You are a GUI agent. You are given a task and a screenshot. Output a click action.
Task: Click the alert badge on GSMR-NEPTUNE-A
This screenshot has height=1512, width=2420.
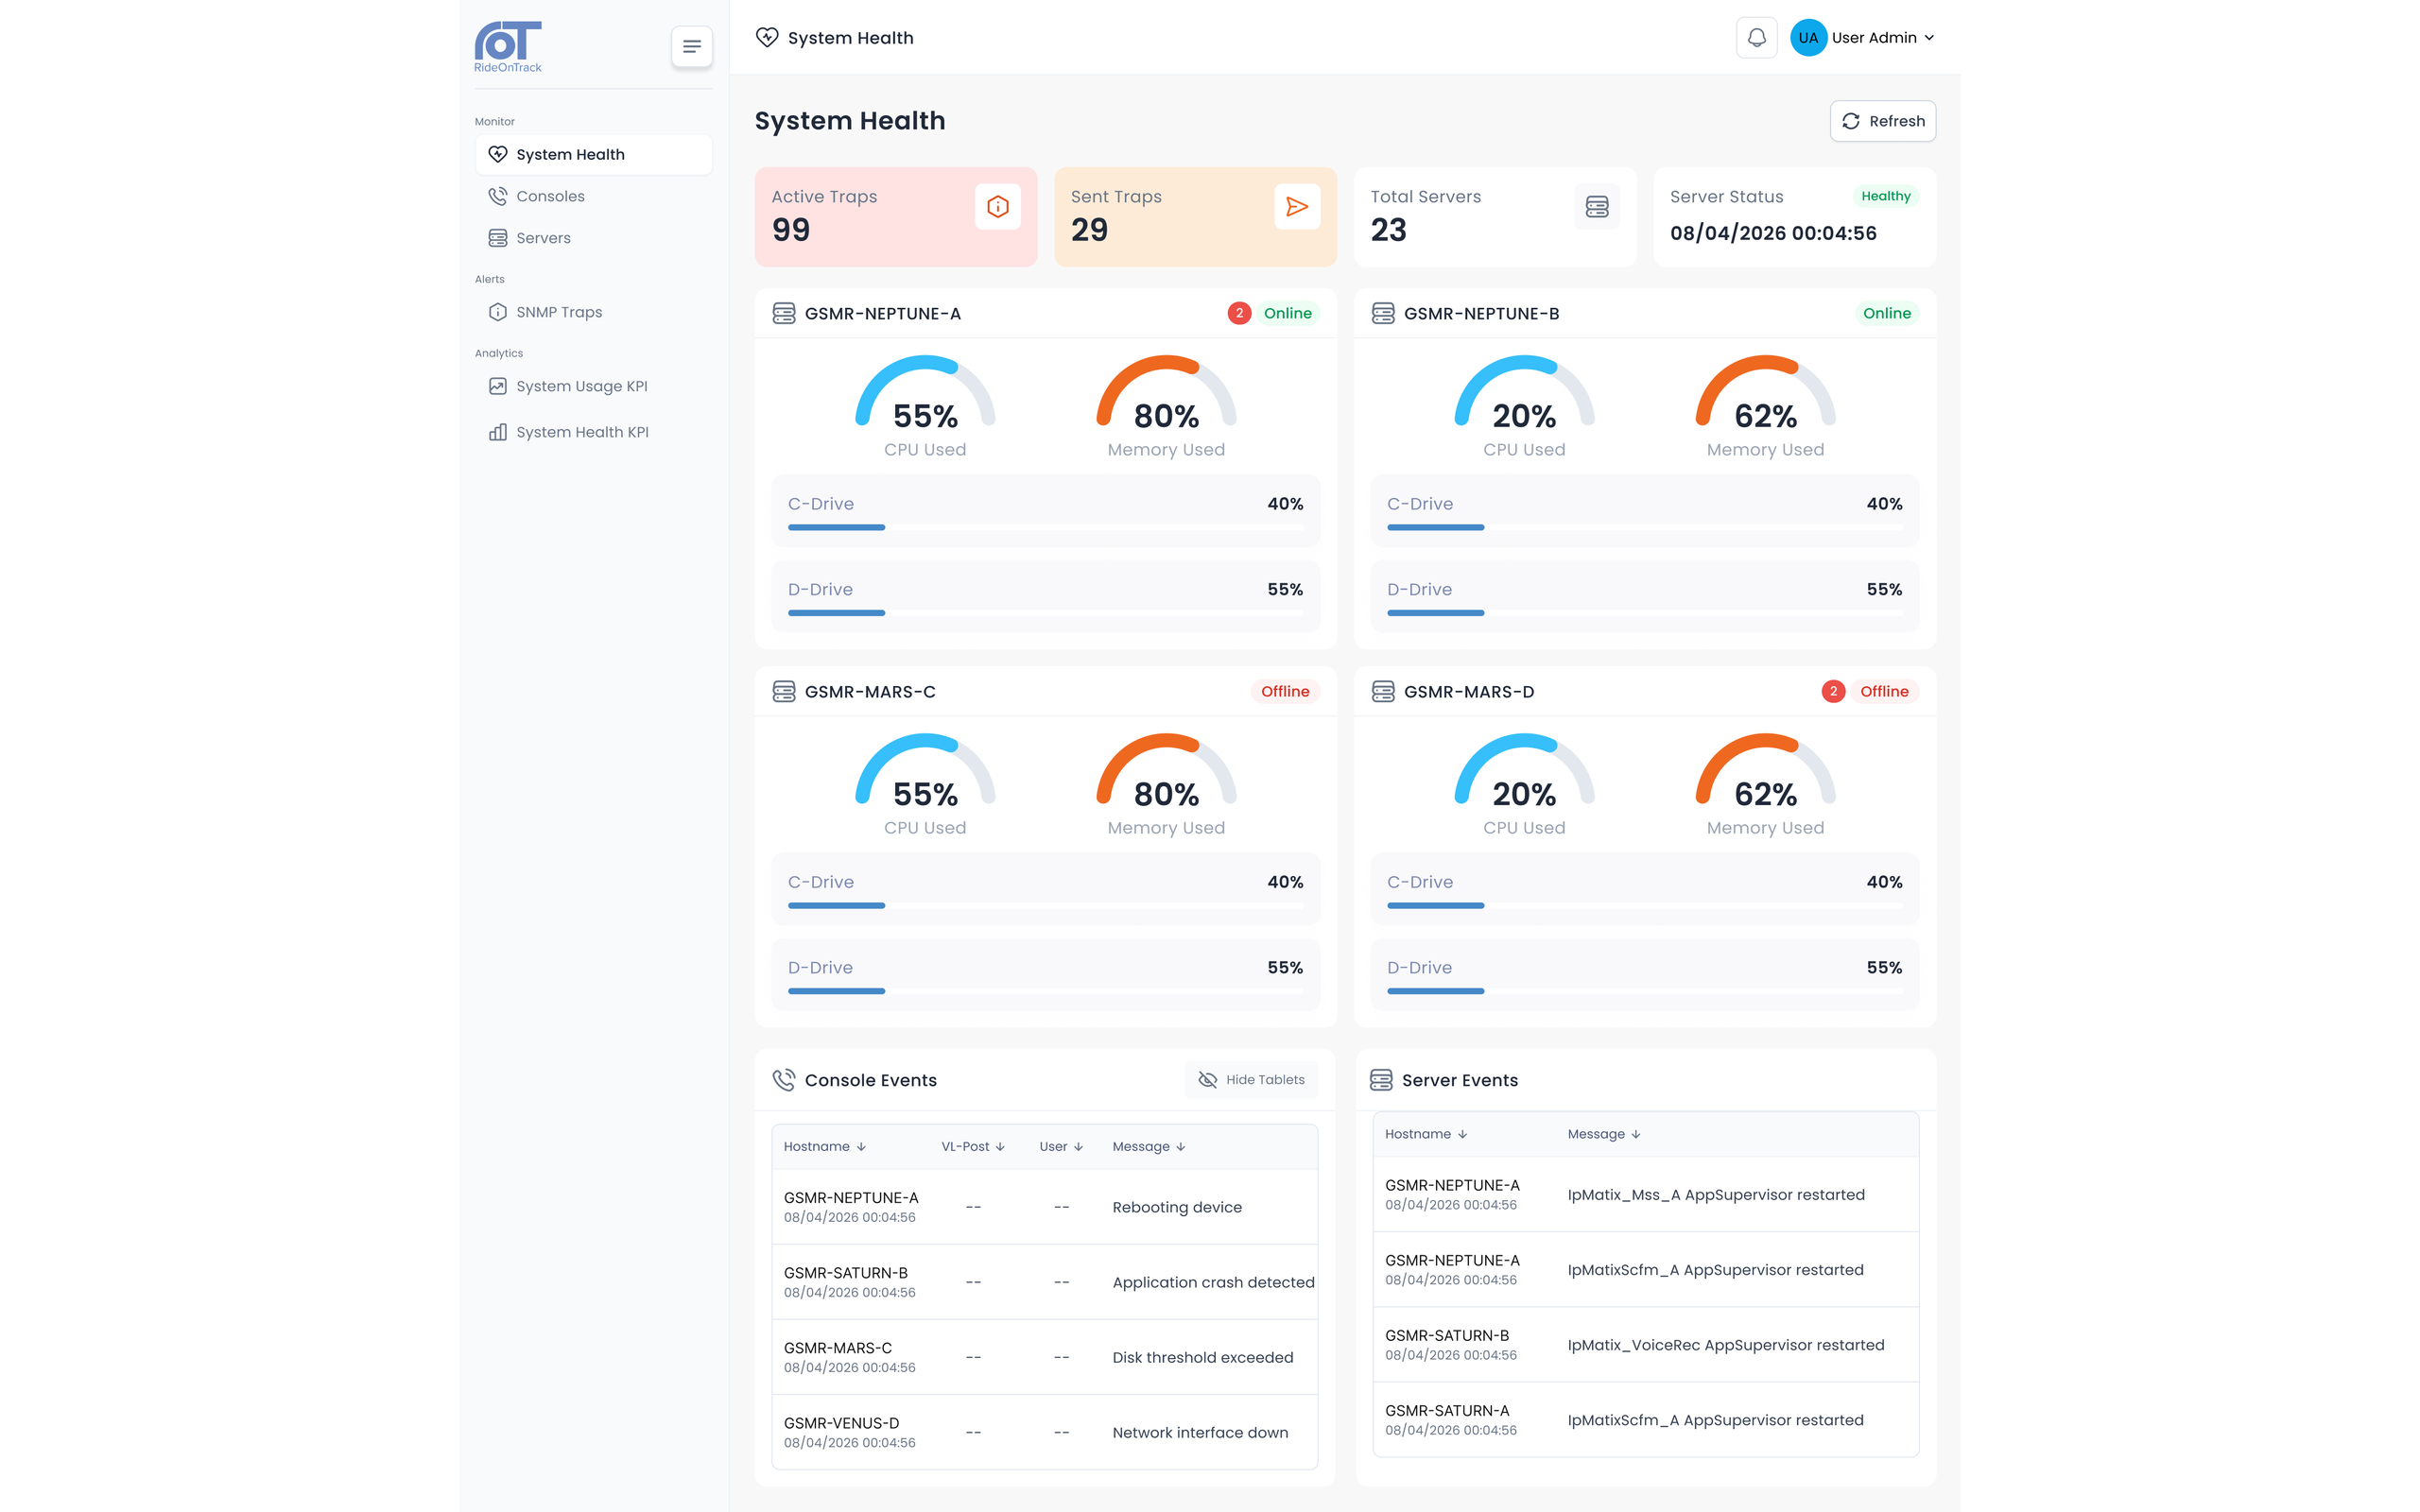tap(1239, 314)
